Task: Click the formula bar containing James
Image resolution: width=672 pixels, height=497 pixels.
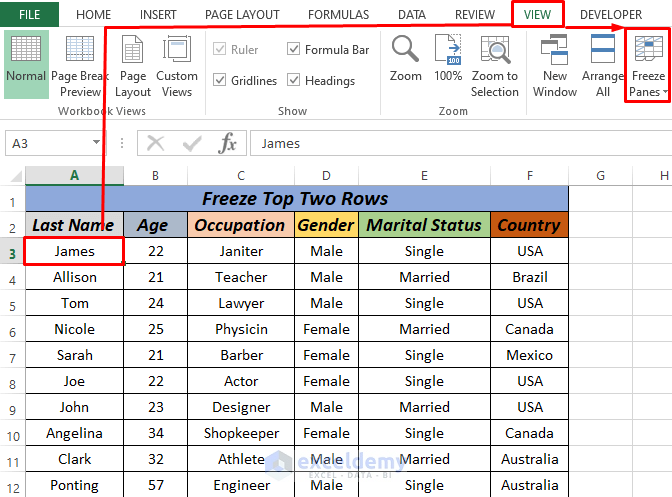Action: [x=461, y=143]
